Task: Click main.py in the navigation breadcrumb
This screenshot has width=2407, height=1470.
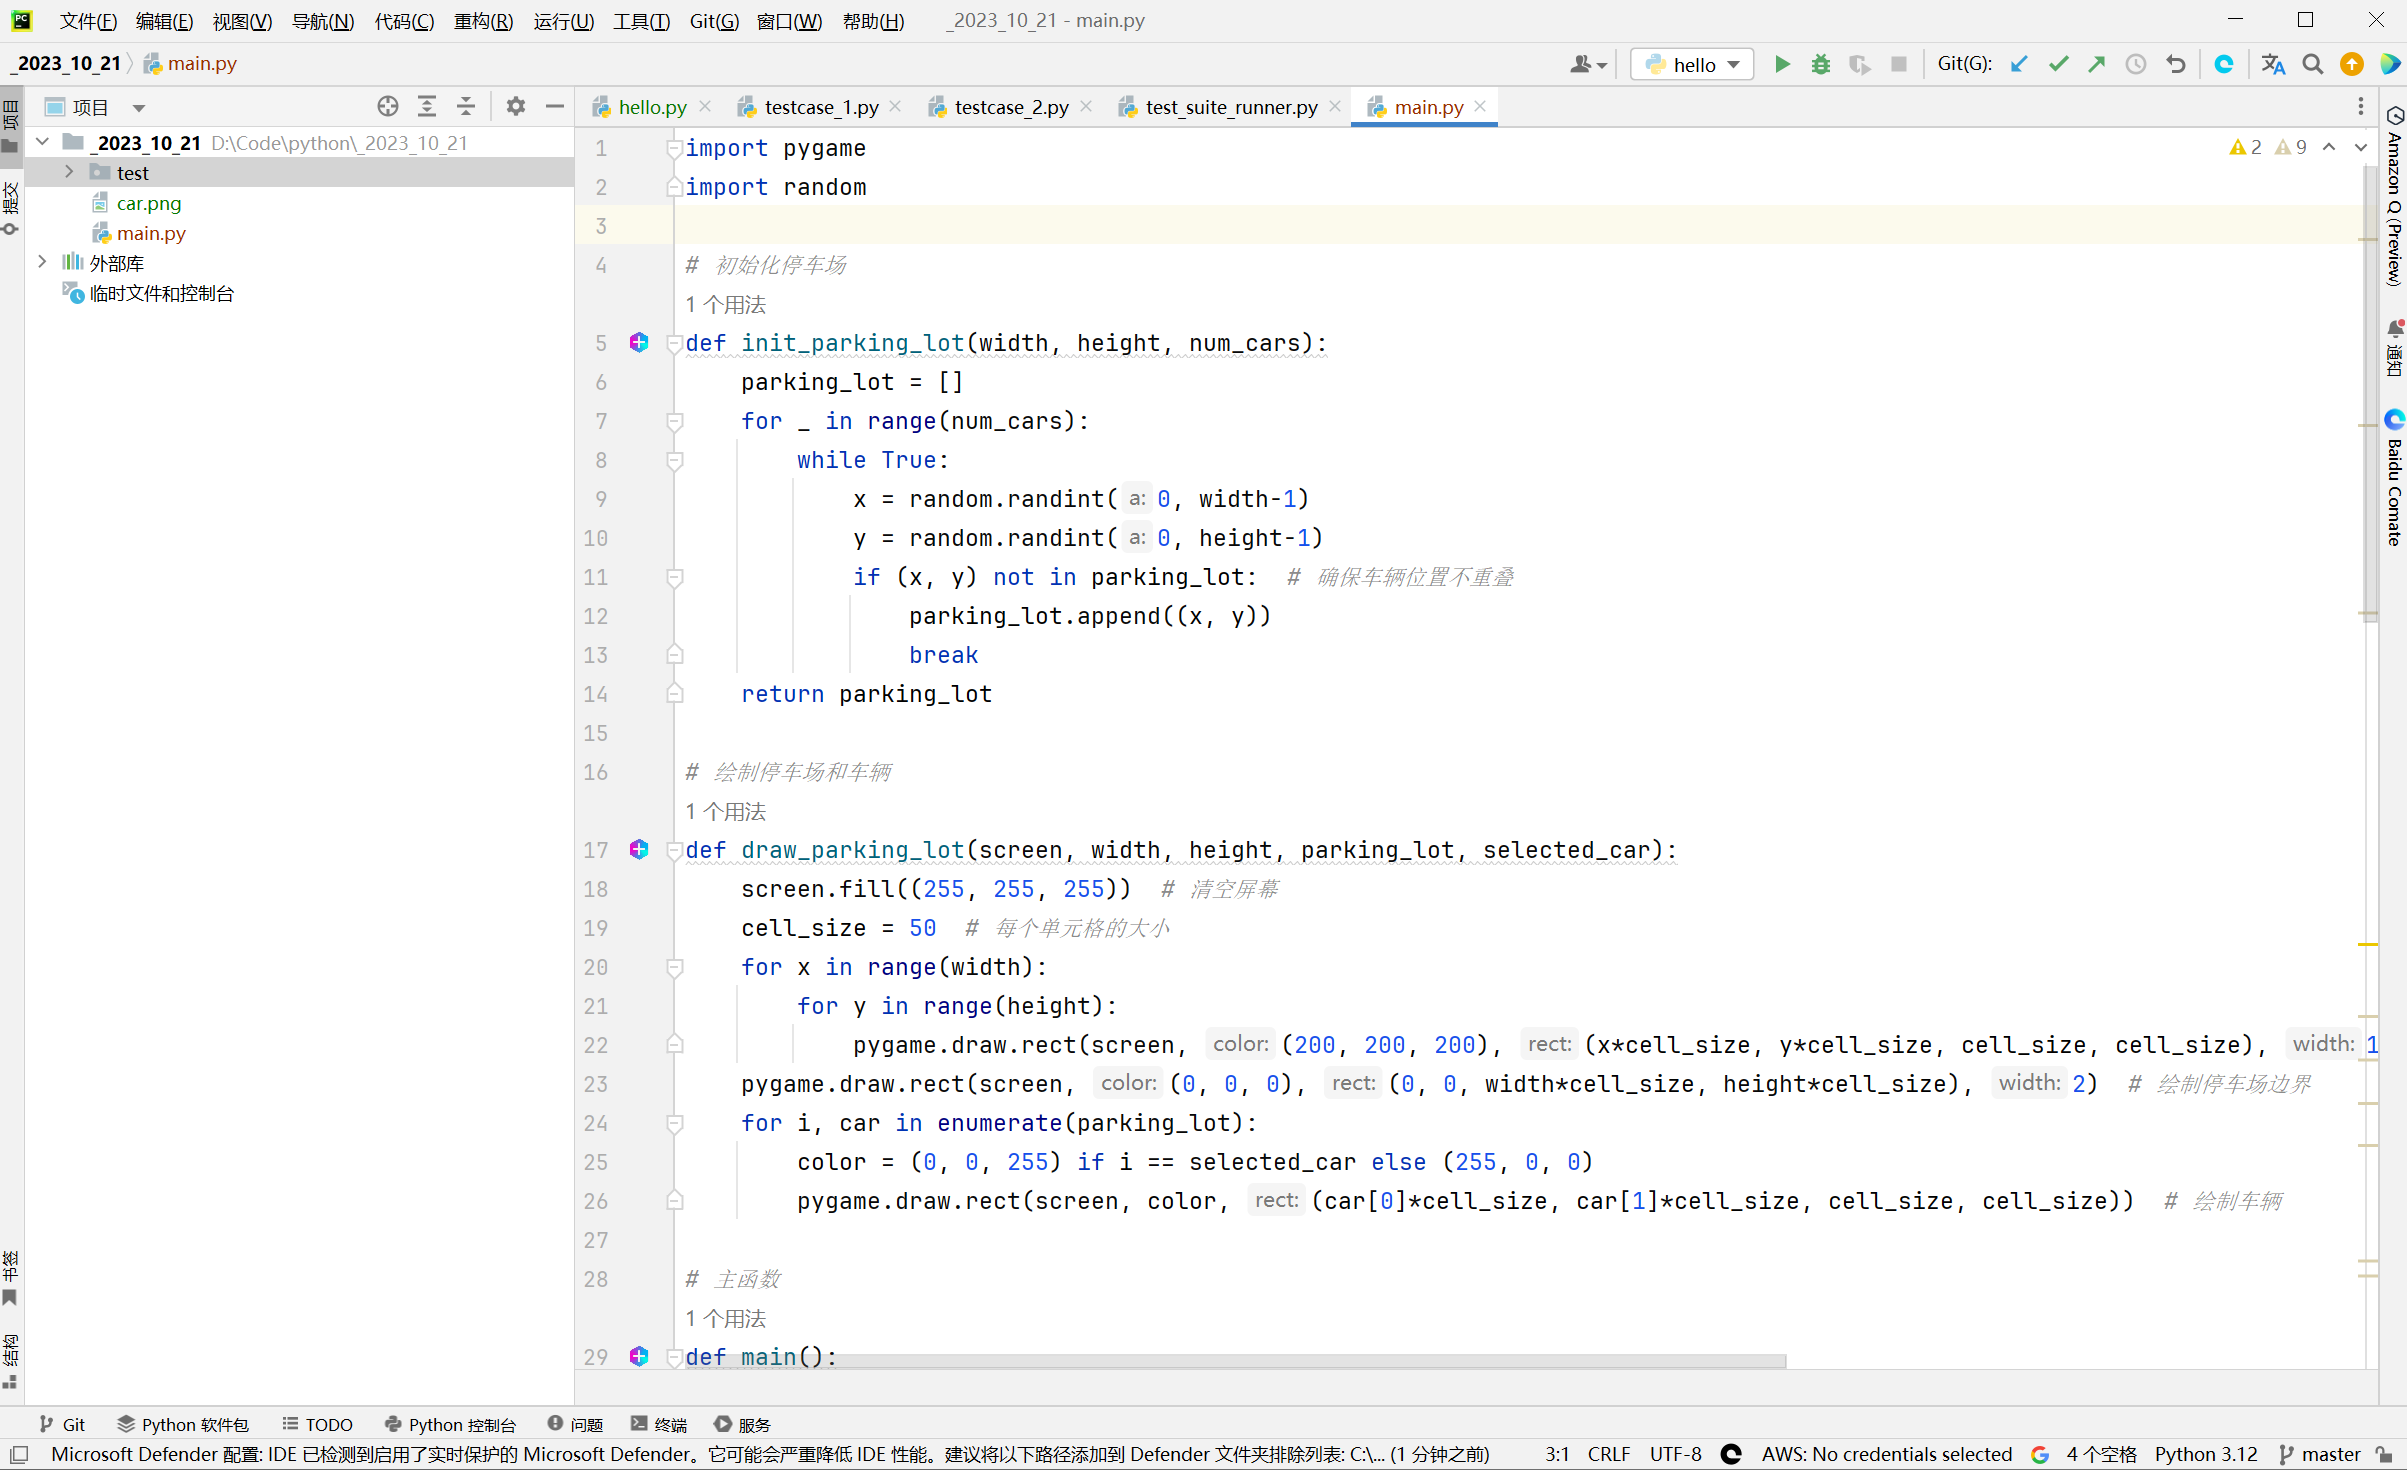Action: tap(191, 63)
